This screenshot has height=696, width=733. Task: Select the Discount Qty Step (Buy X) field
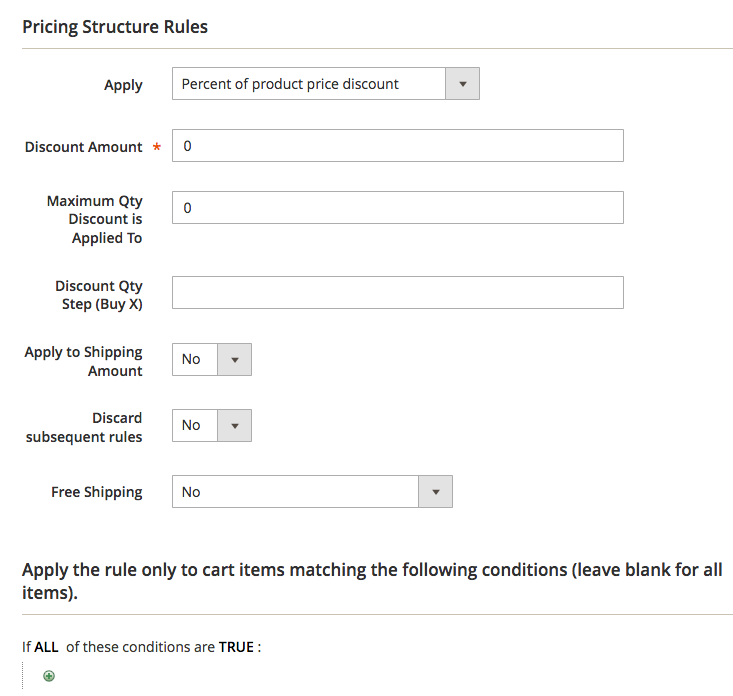pyautogui.click(x=398, y=293)
